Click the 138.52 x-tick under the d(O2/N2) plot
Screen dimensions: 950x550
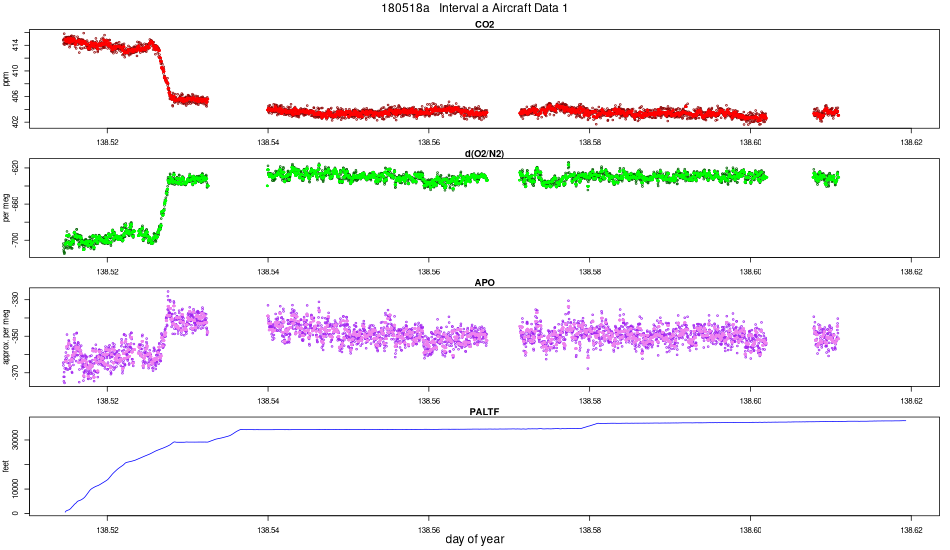click(107, 271)
